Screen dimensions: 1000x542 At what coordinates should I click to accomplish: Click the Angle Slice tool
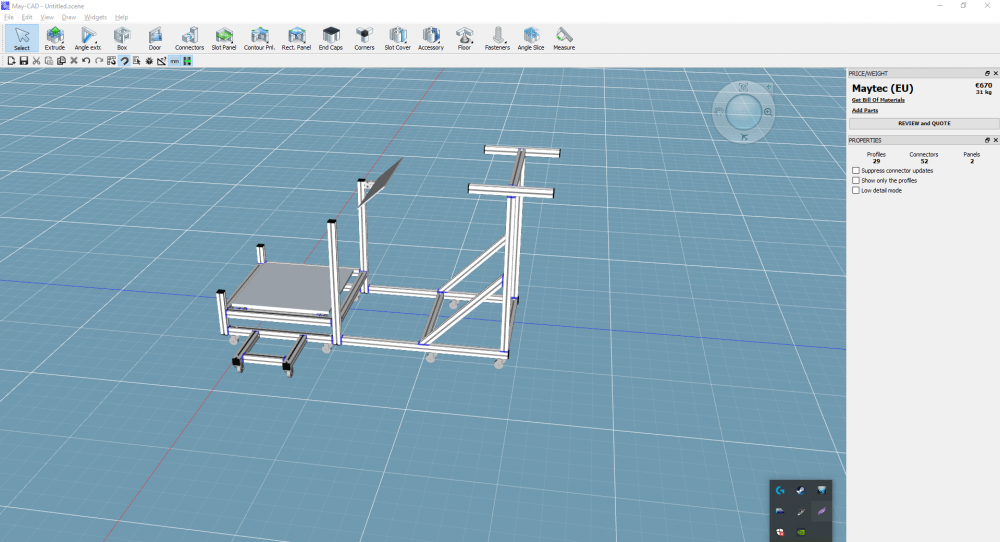[x=531, y=38]
